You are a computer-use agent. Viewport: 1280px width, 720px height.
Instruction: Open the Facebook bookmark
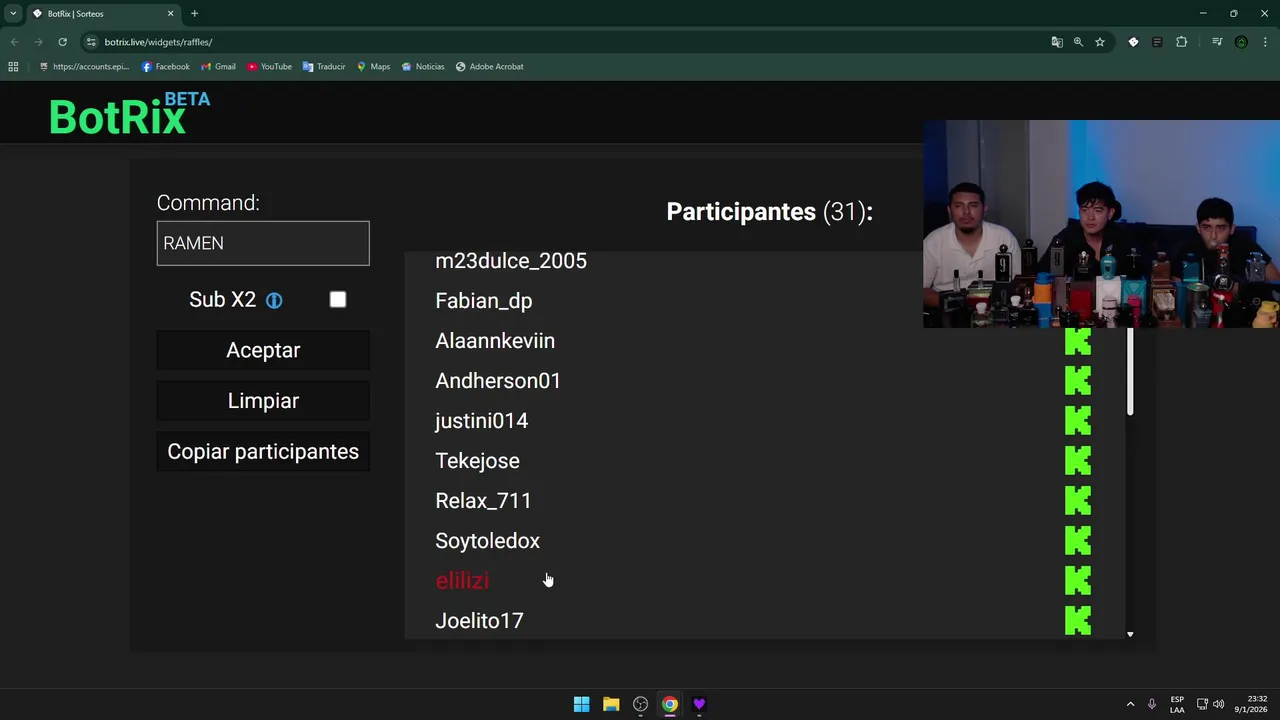coord(165,67)
